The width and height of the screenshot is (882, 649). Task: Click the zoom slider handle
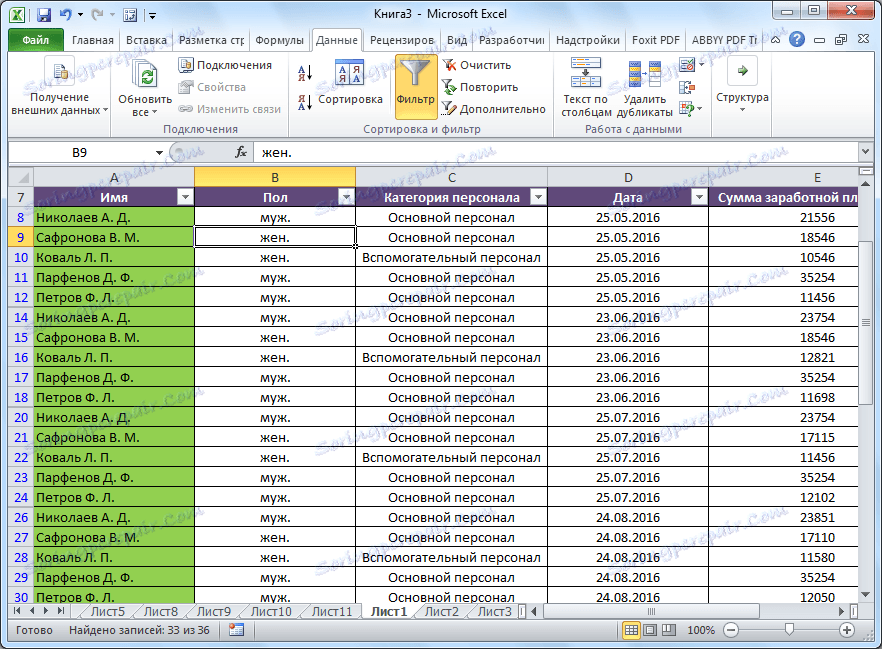789,630
